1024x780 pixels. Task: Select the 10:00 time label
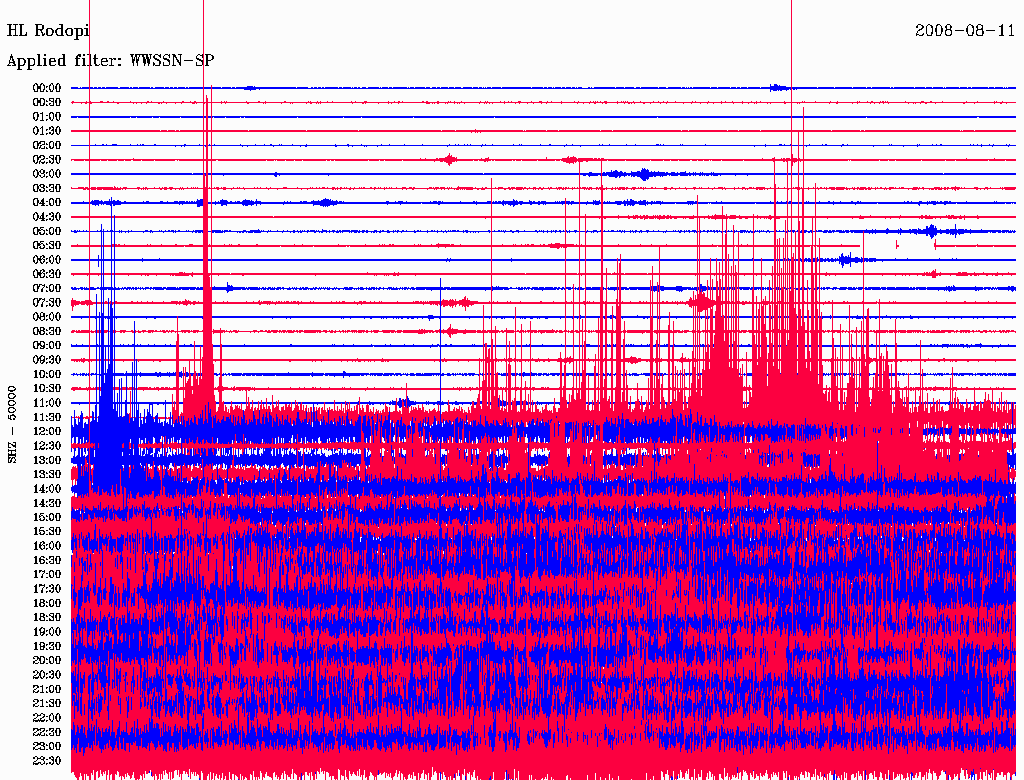tap(47, 374)
